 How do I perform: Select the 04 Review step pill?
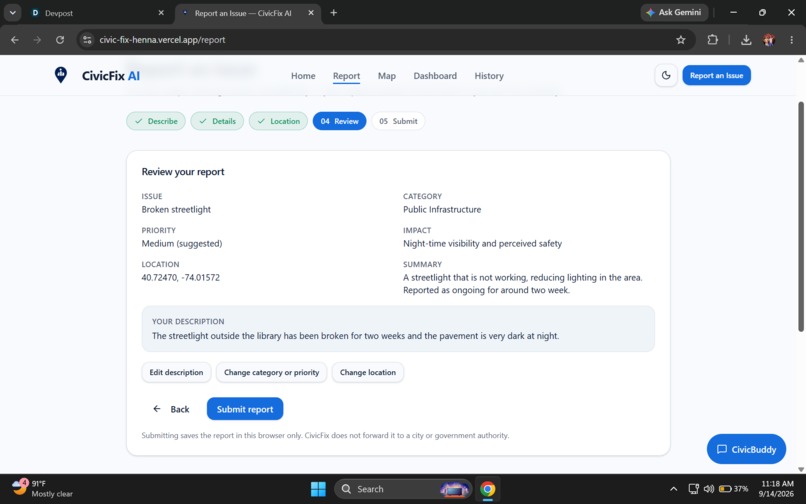339,121
